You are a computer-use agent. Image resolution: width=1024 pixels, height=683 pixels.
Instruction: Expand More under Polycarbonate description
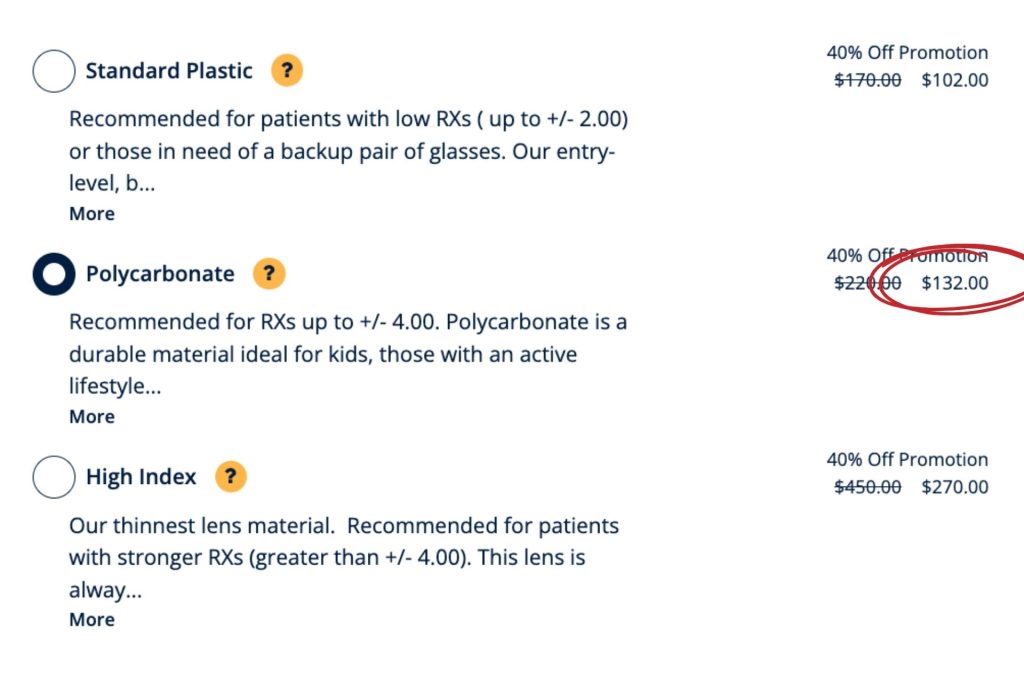coord(91,416)
